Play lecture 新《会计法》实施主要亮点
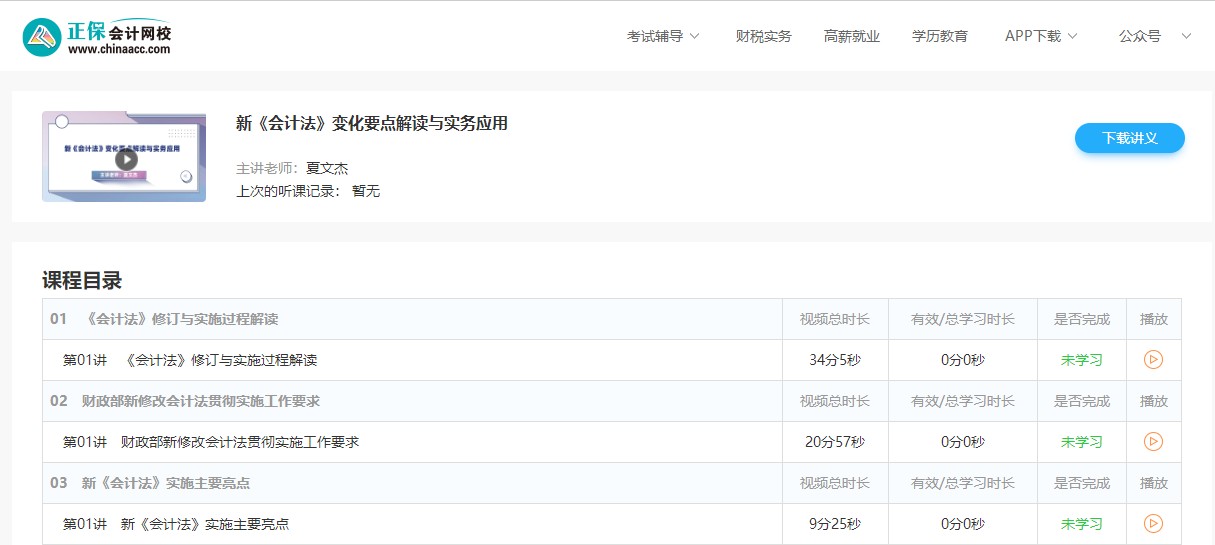 pos(1153,524)
